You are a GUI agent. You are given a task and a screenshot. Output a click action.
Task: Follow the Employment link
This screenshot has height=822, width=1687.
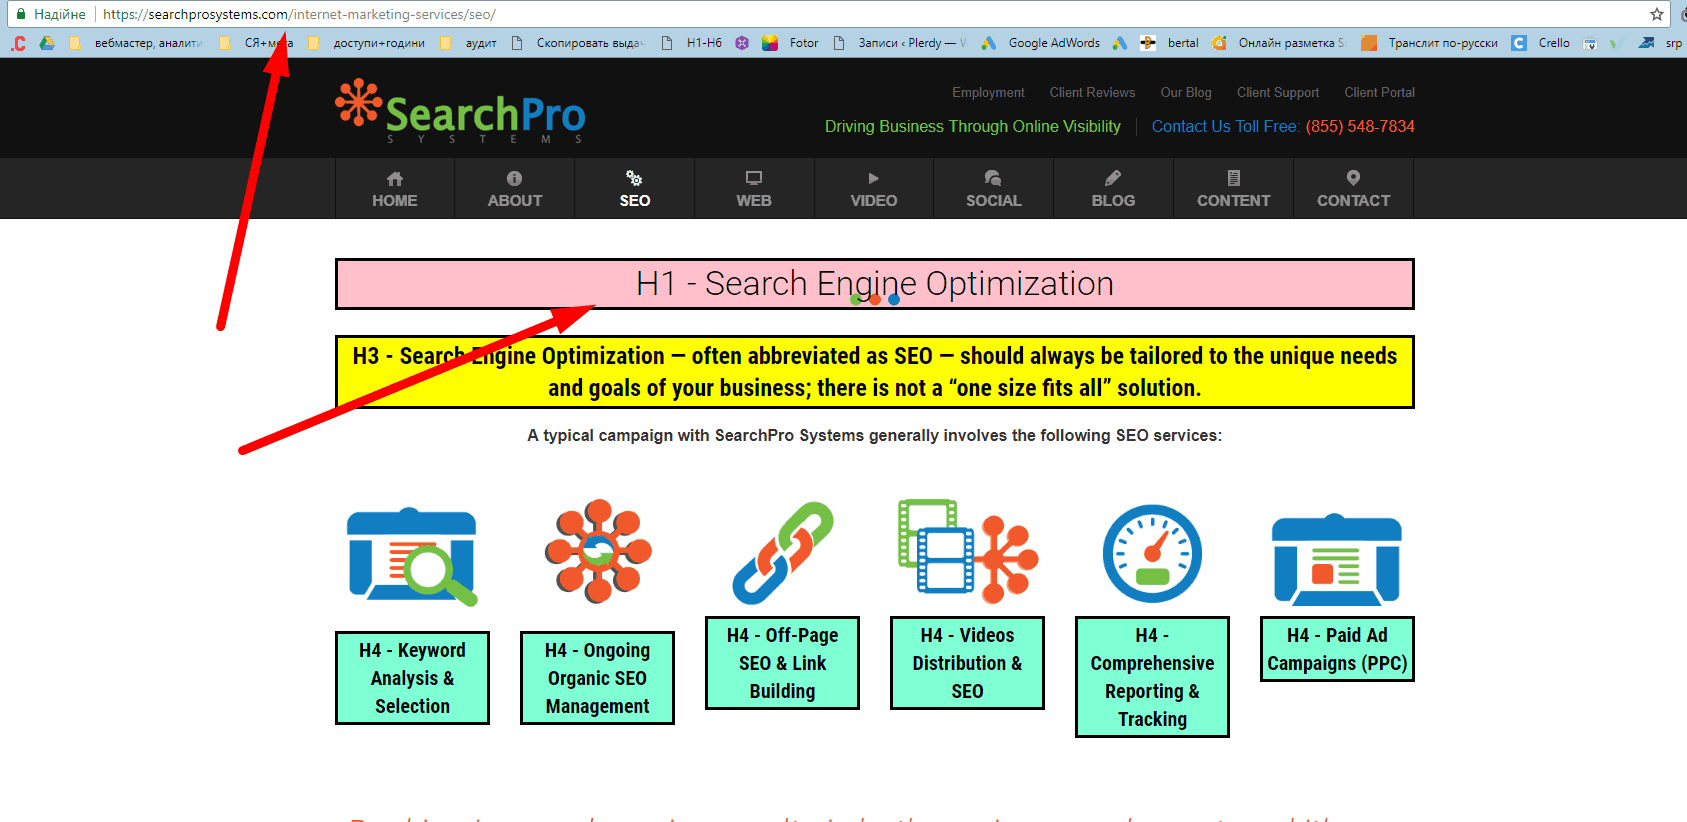988,92
